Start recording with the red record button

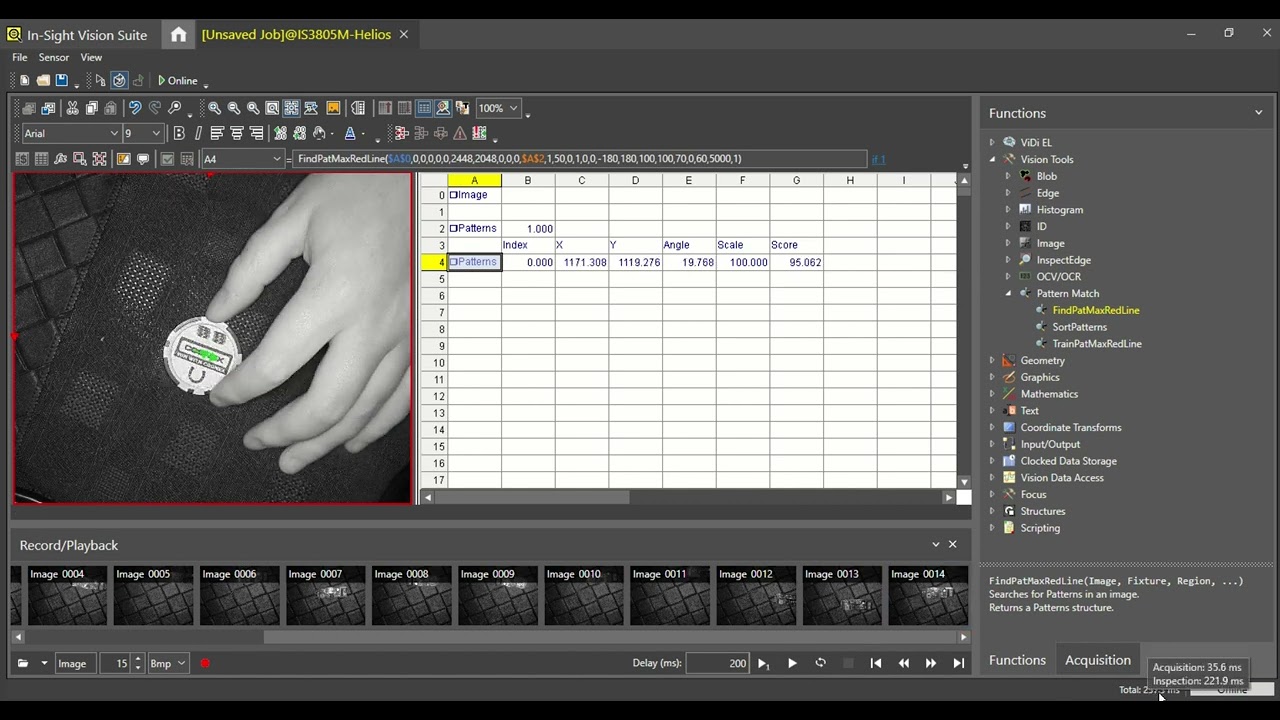tap(205, 663)
